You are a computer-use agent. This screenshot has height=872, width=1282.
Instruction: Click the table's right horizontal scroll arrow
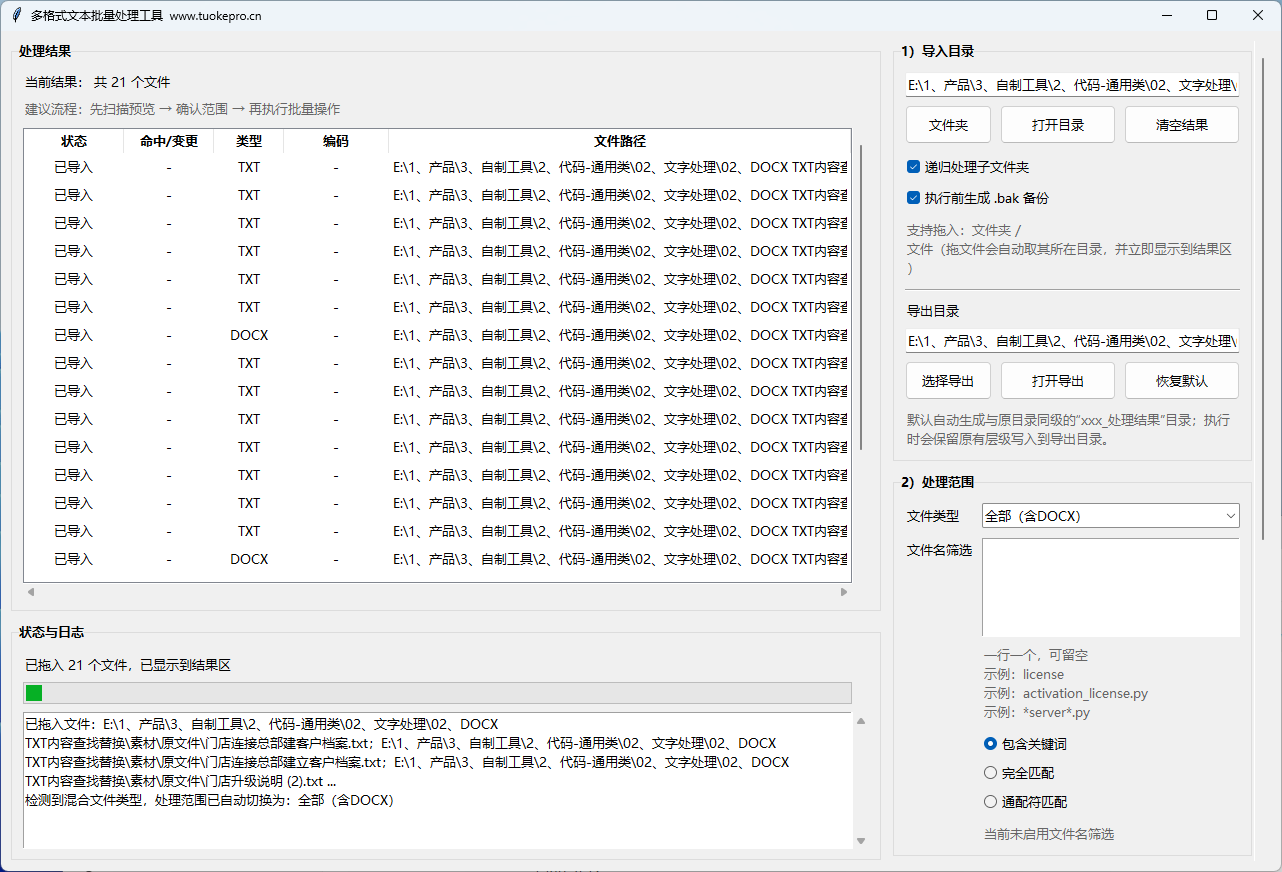coord(843,592)
